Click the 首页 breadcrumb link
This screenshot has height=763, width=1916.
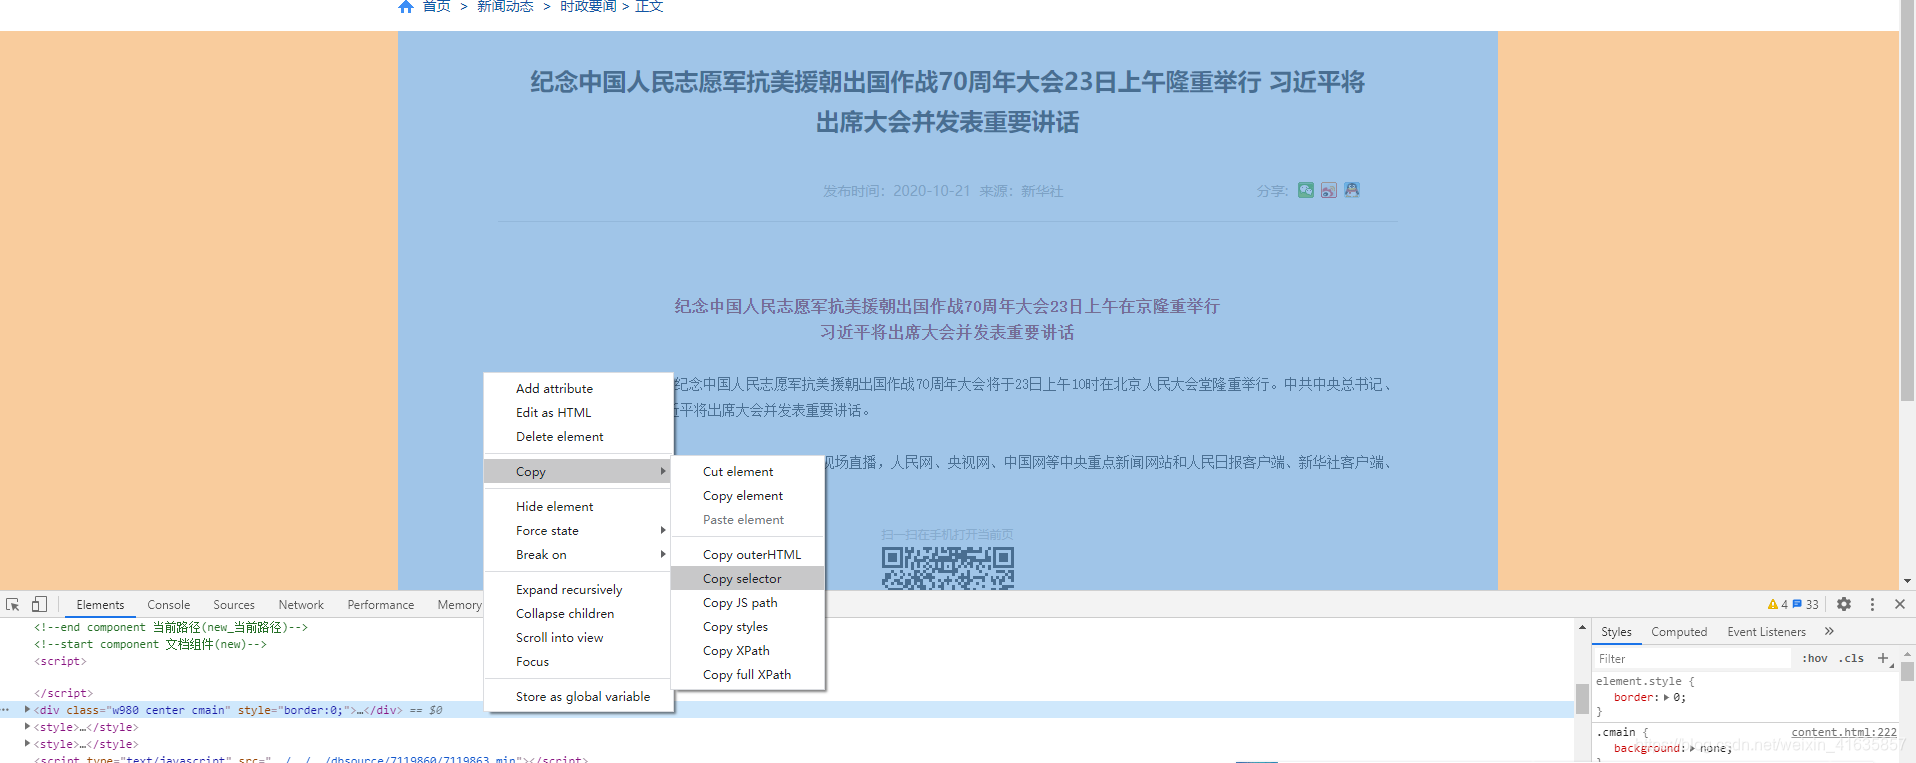[436, 6]
